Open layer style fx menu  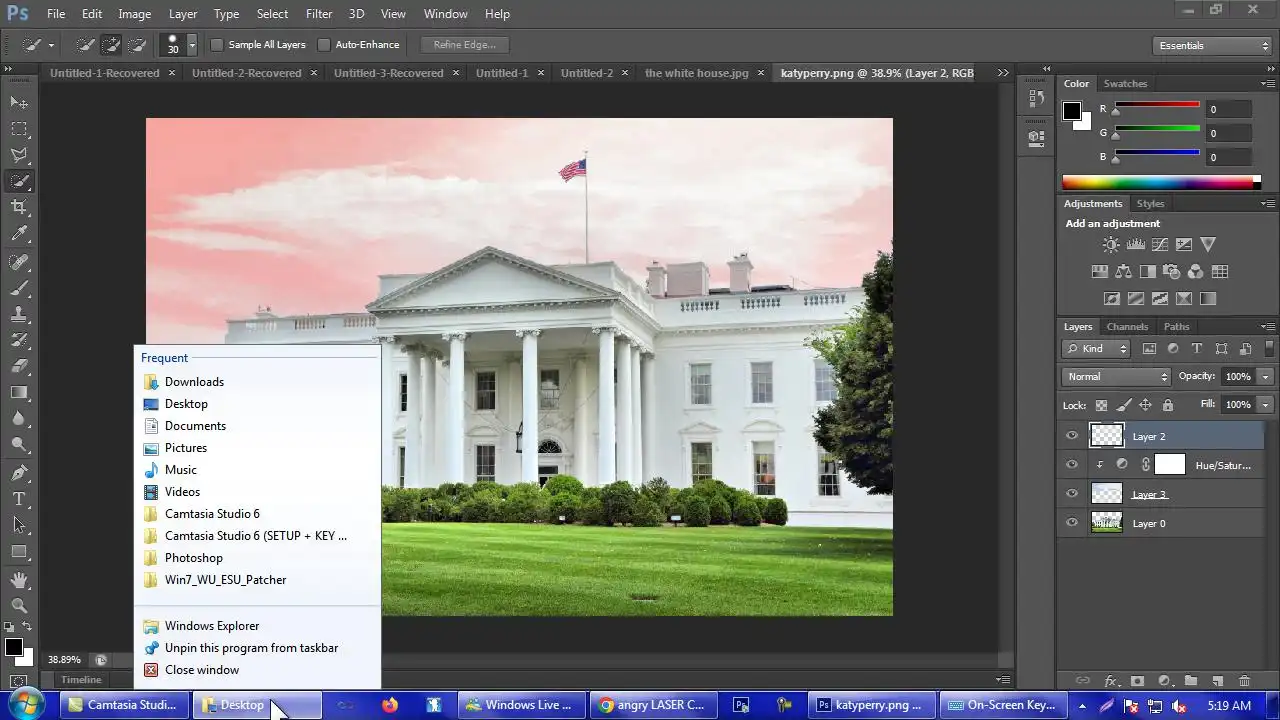tap(1110, 681)
